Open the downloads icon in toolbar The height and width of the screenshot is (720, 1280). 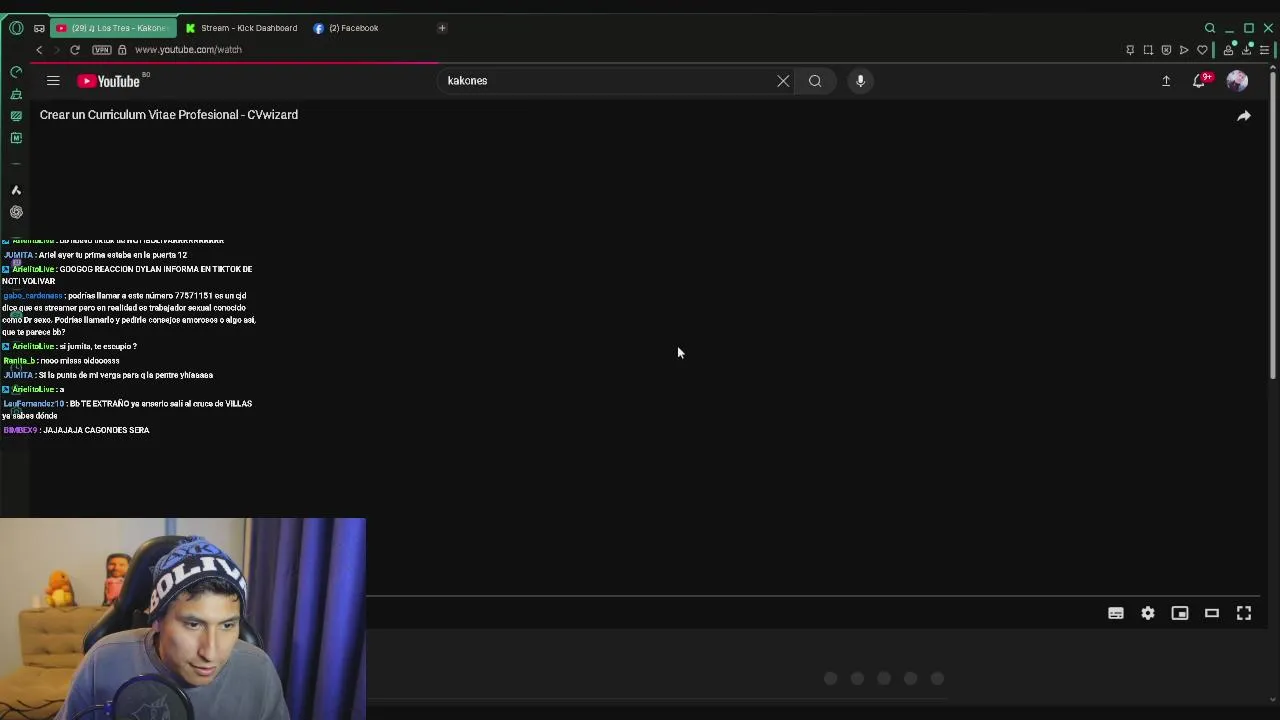tap(1246, 50)
